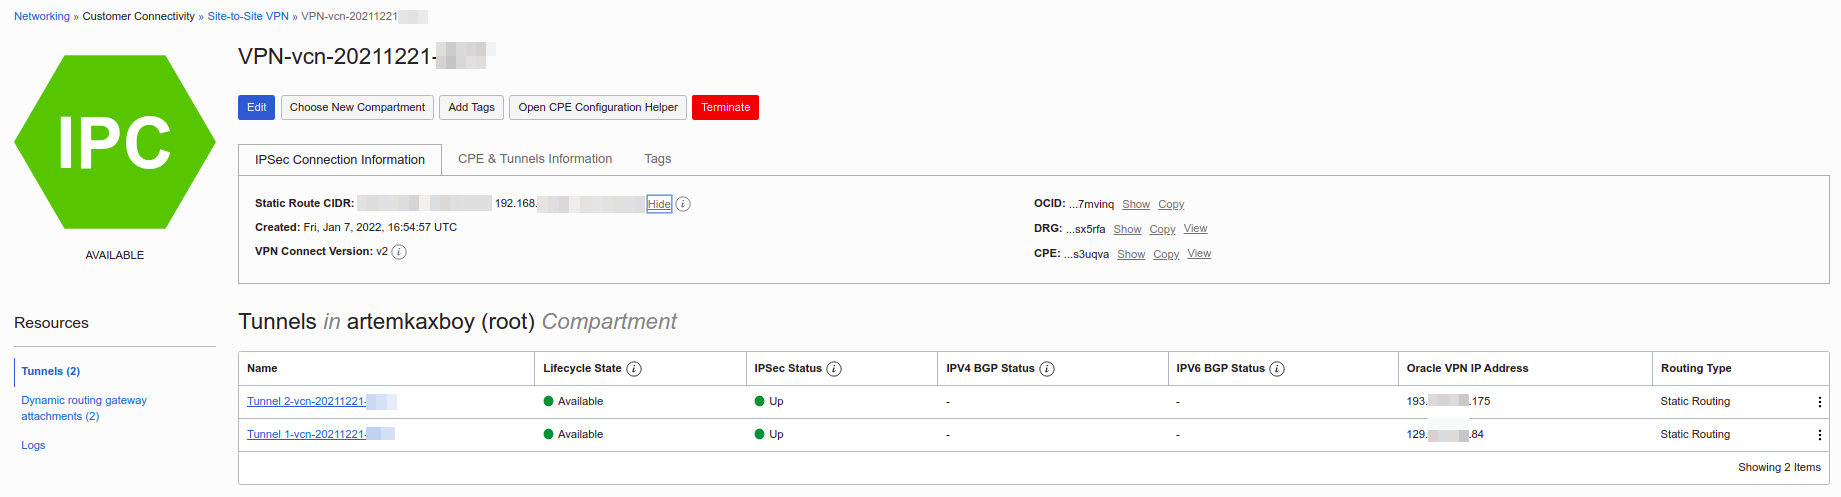The width and height of the screenshot is (1841, 497).
Task: Click info icon beside VPN Connect Version
Action: (399, 252)
